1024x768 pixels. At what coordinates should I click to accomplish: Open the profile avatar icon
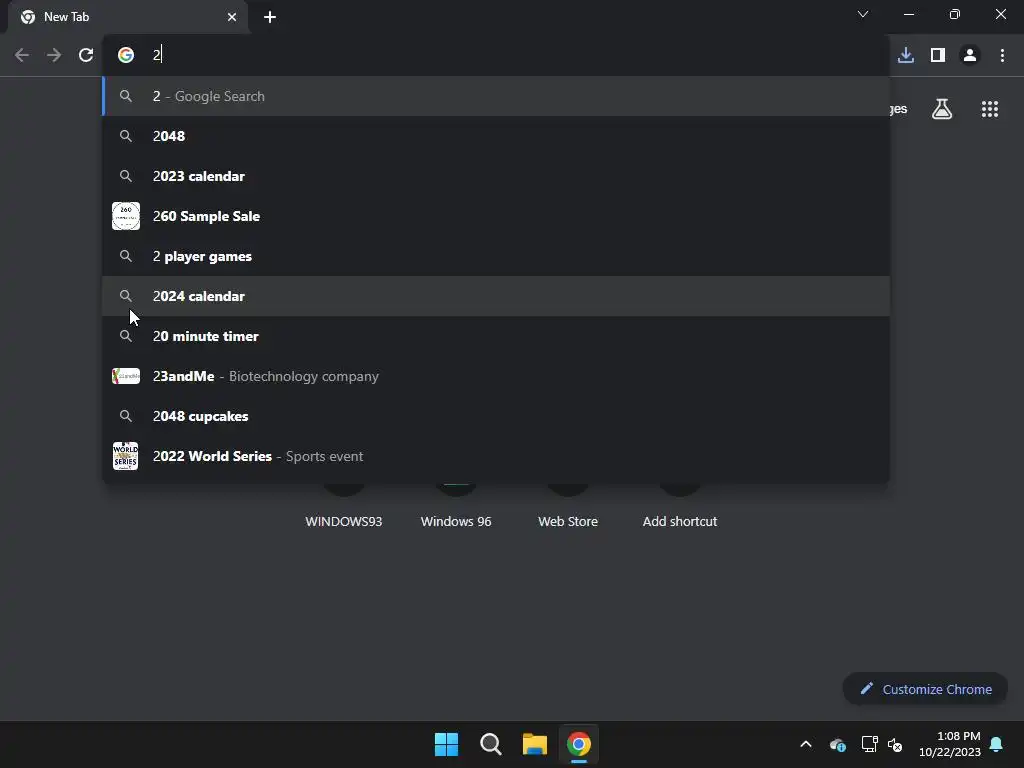970,55
